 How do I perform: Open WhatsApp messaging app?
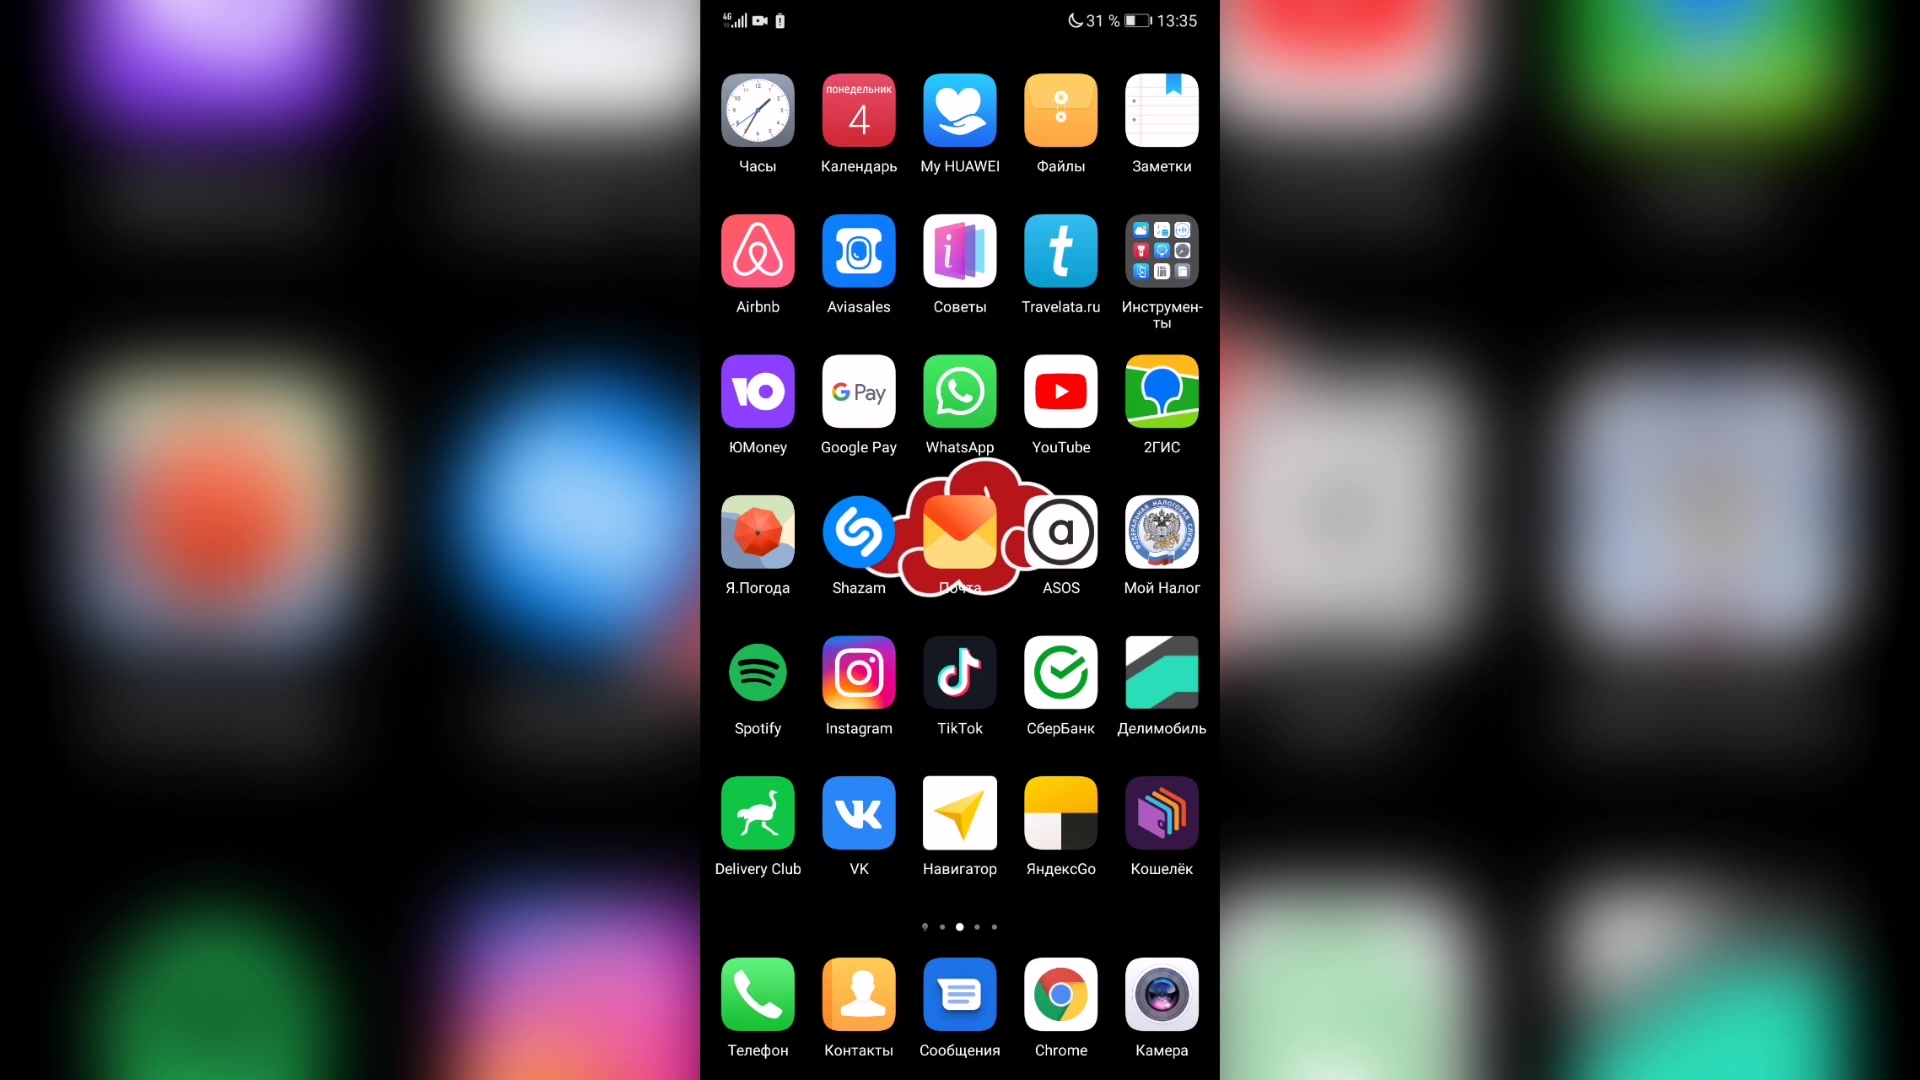pos(960,392)
